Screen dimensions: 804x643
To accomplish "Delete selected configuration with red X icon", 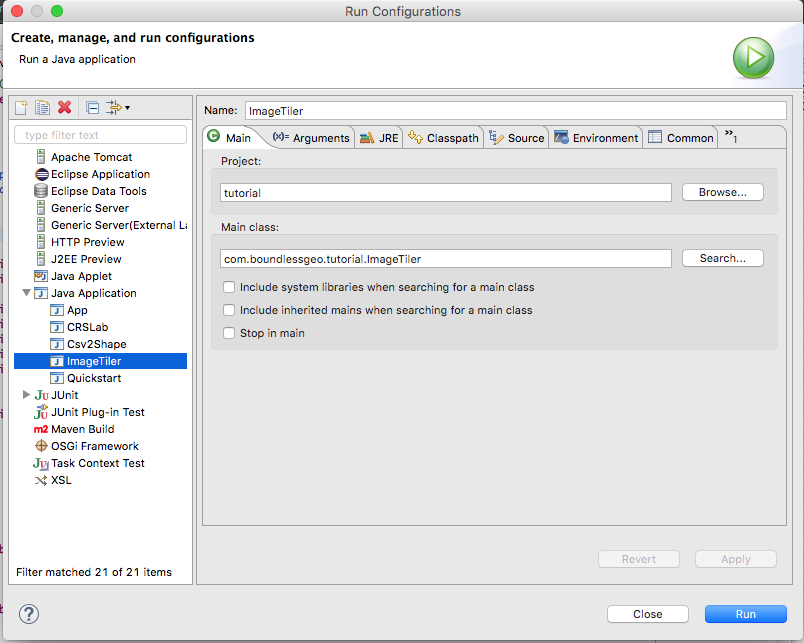I will tap(65, 107).
